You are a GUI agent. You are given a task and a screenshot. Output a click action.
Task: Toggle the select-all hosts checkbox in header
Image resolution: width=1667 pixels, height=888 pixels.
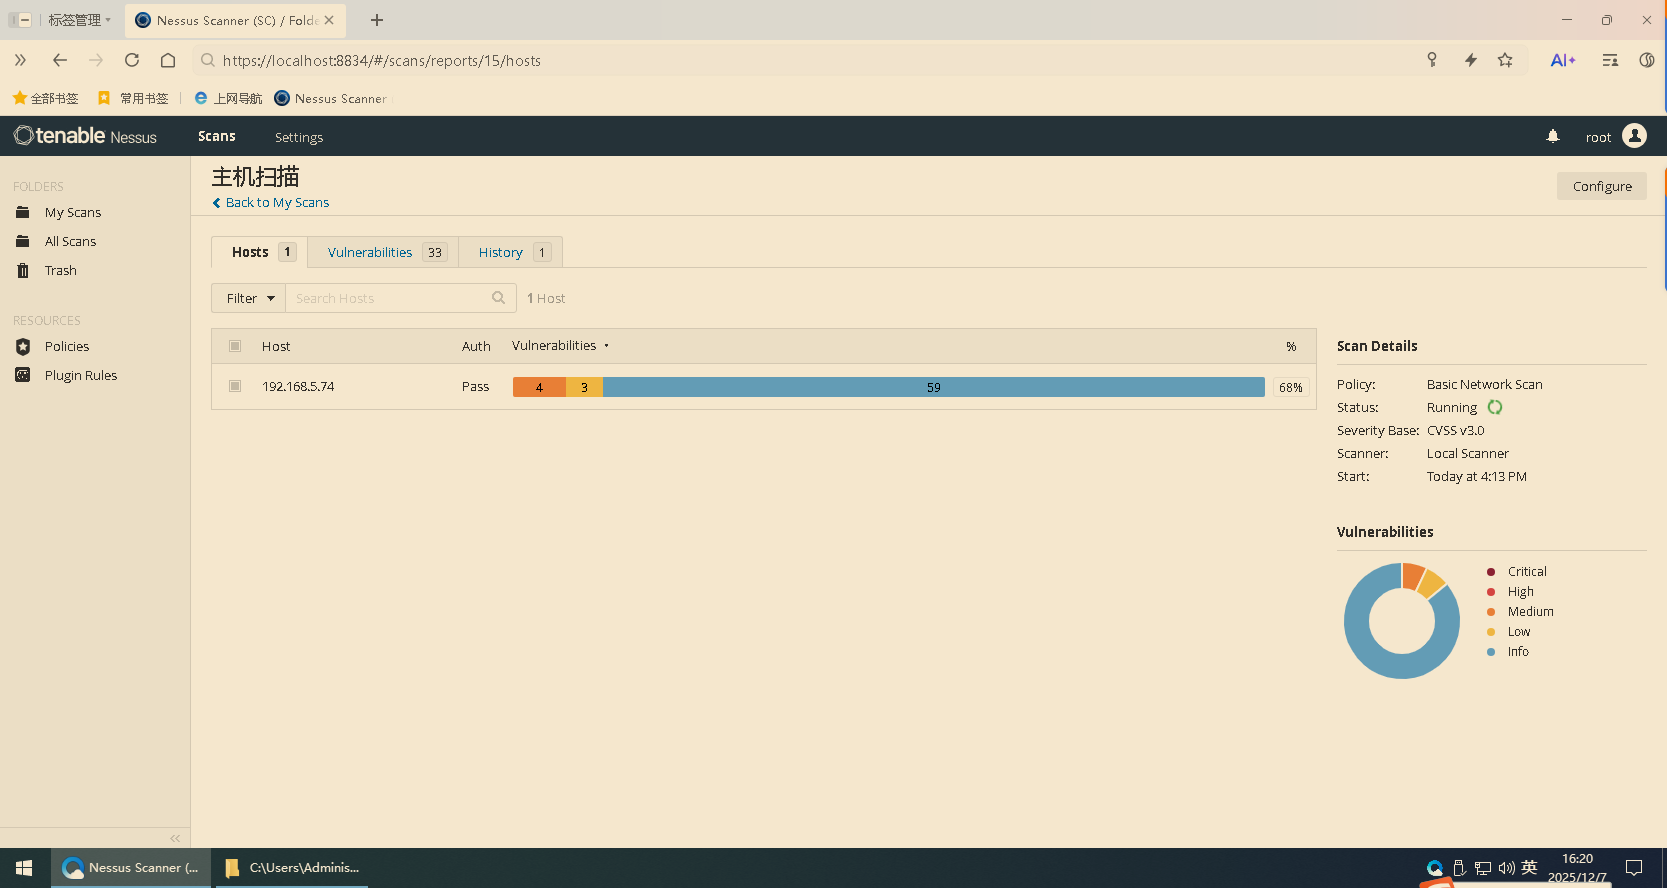235,346
